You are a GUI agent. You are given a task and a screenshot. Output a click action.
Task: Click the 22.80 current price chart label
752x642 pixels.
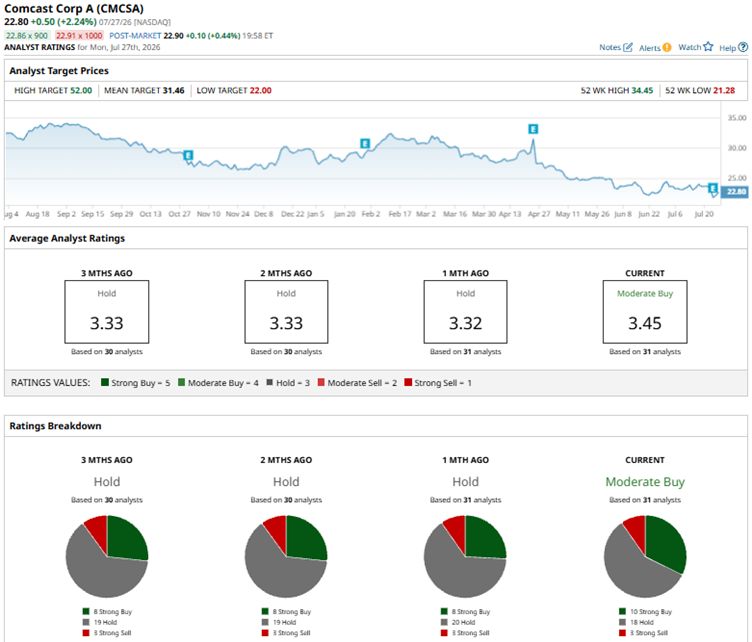click(735, 192)
